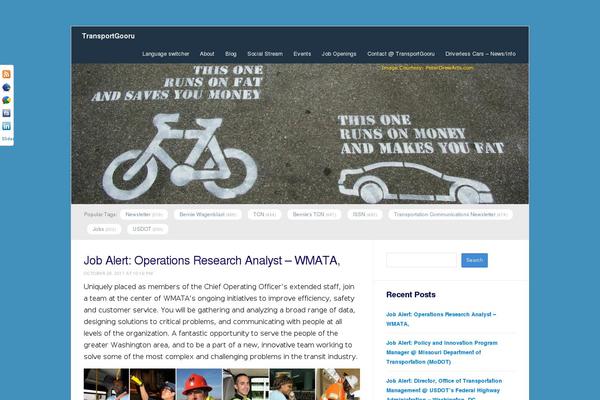Open the Events menu item
600x400 pixels.
click(302, 54)
